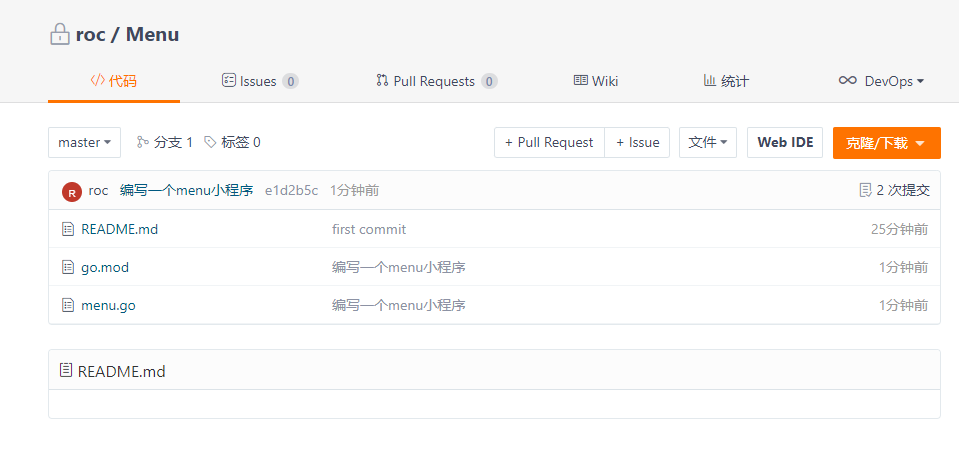Launch the Web IDE
The width and height of the screenshot is (959, 450).
click(x=785, y=142)
